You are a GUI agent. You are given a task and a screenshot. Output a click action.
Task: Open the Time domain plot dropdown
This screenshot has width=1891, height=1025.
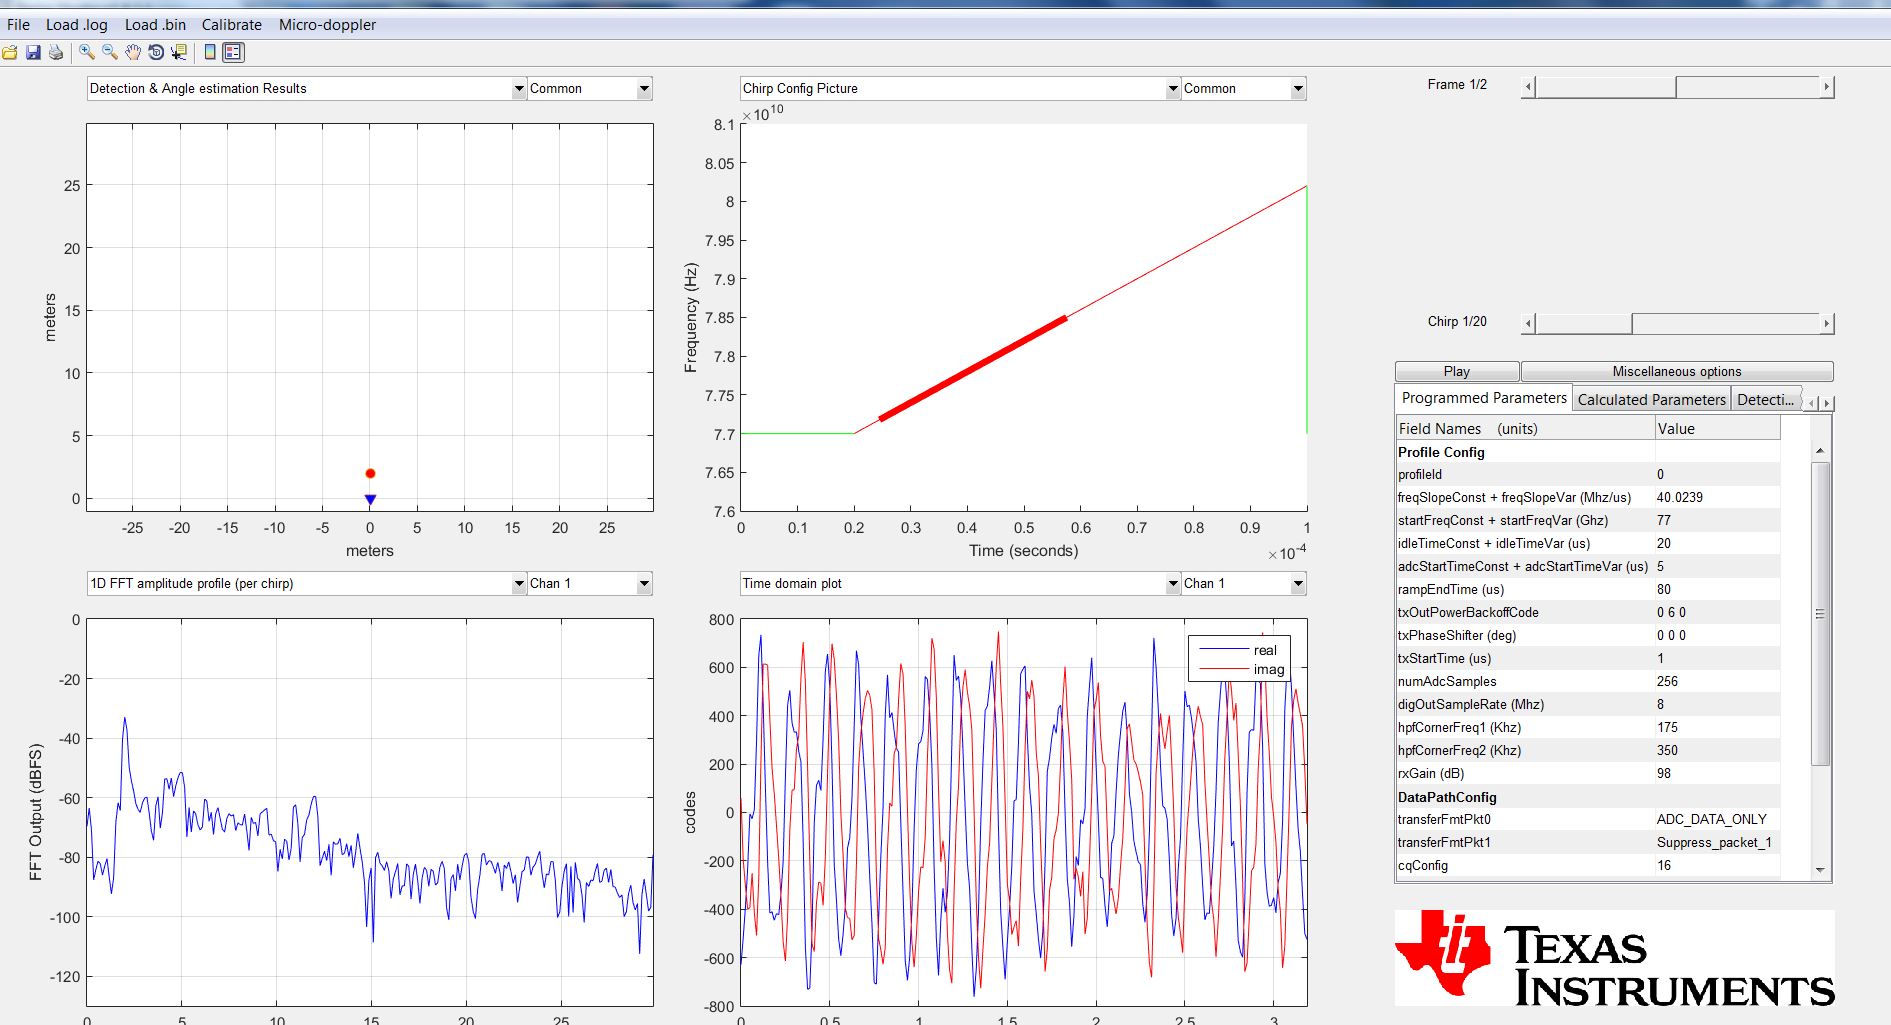(x=960, y=584)
